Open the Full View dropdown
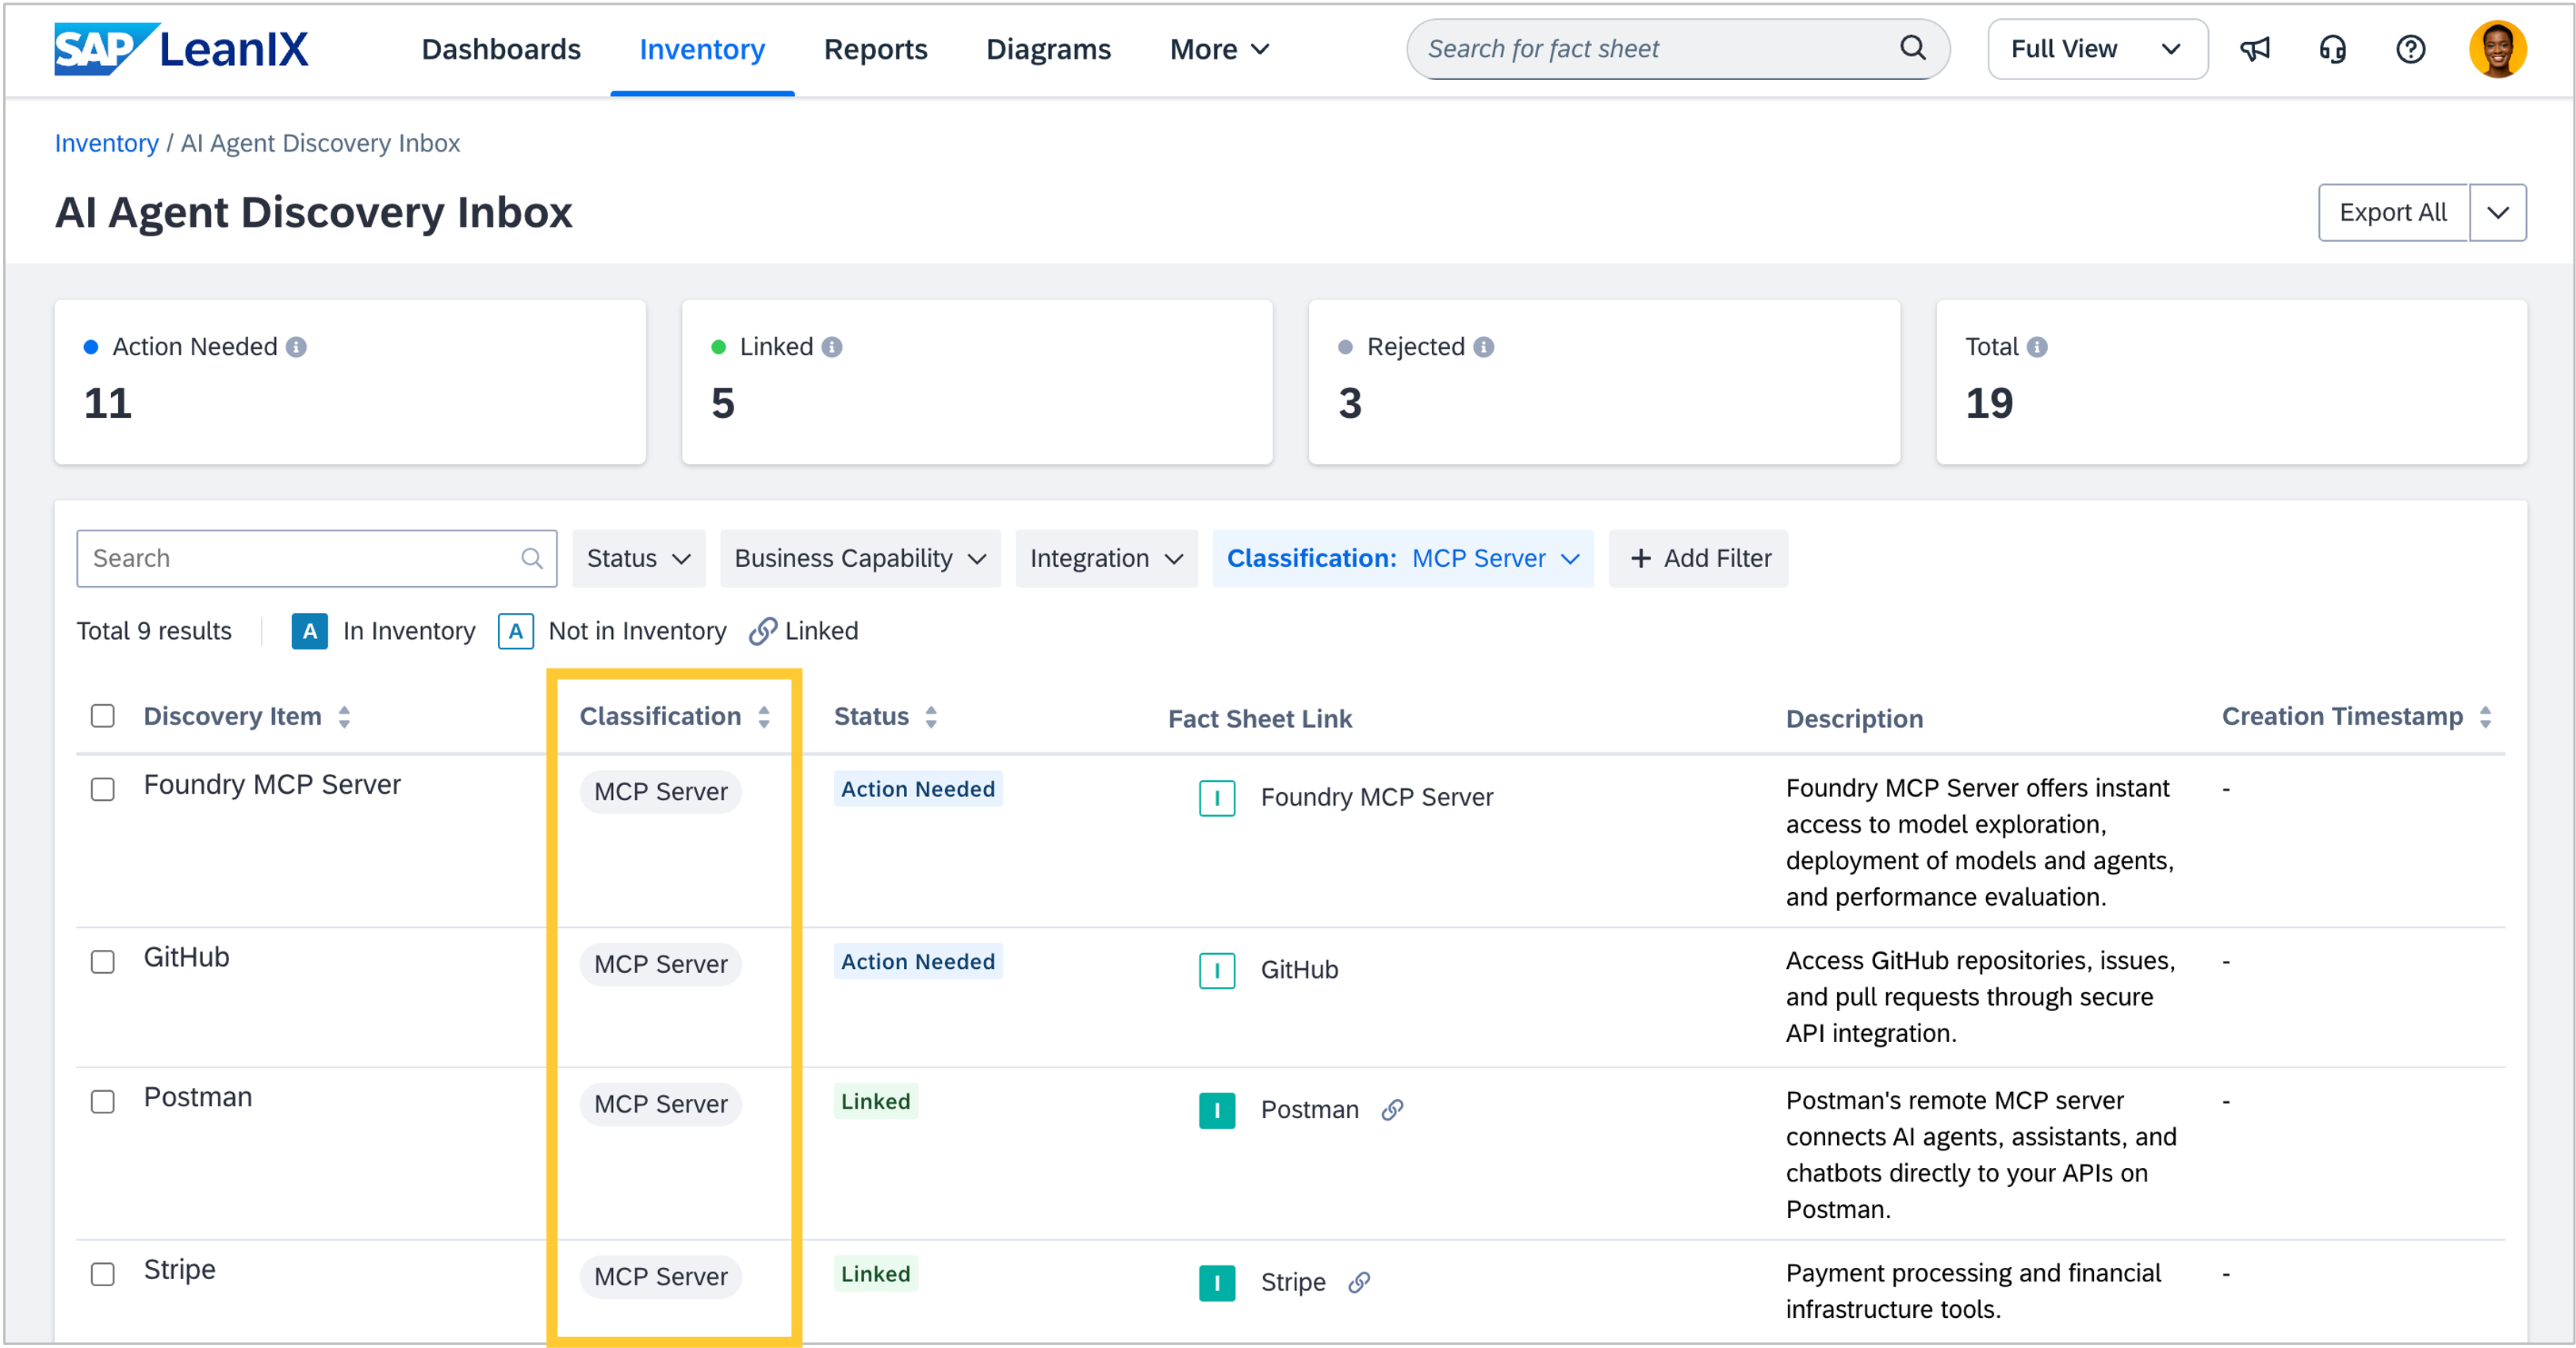The width and height of the screenshot is (2576, 1348). (2097, 49)
